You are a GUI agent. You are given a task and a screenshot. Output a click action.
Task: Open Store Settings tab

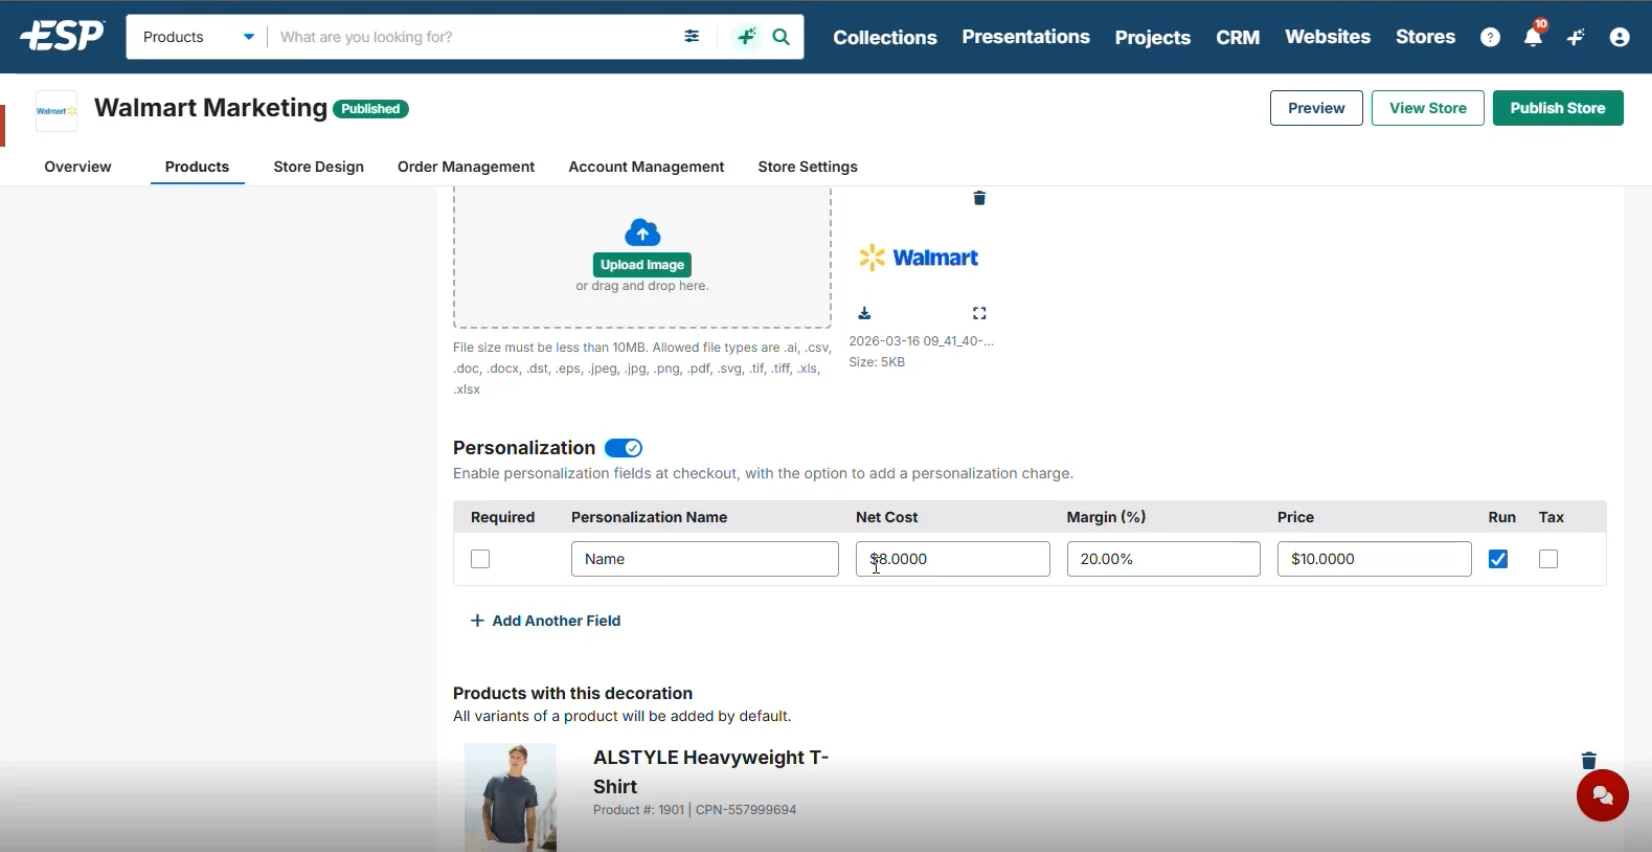807,167
